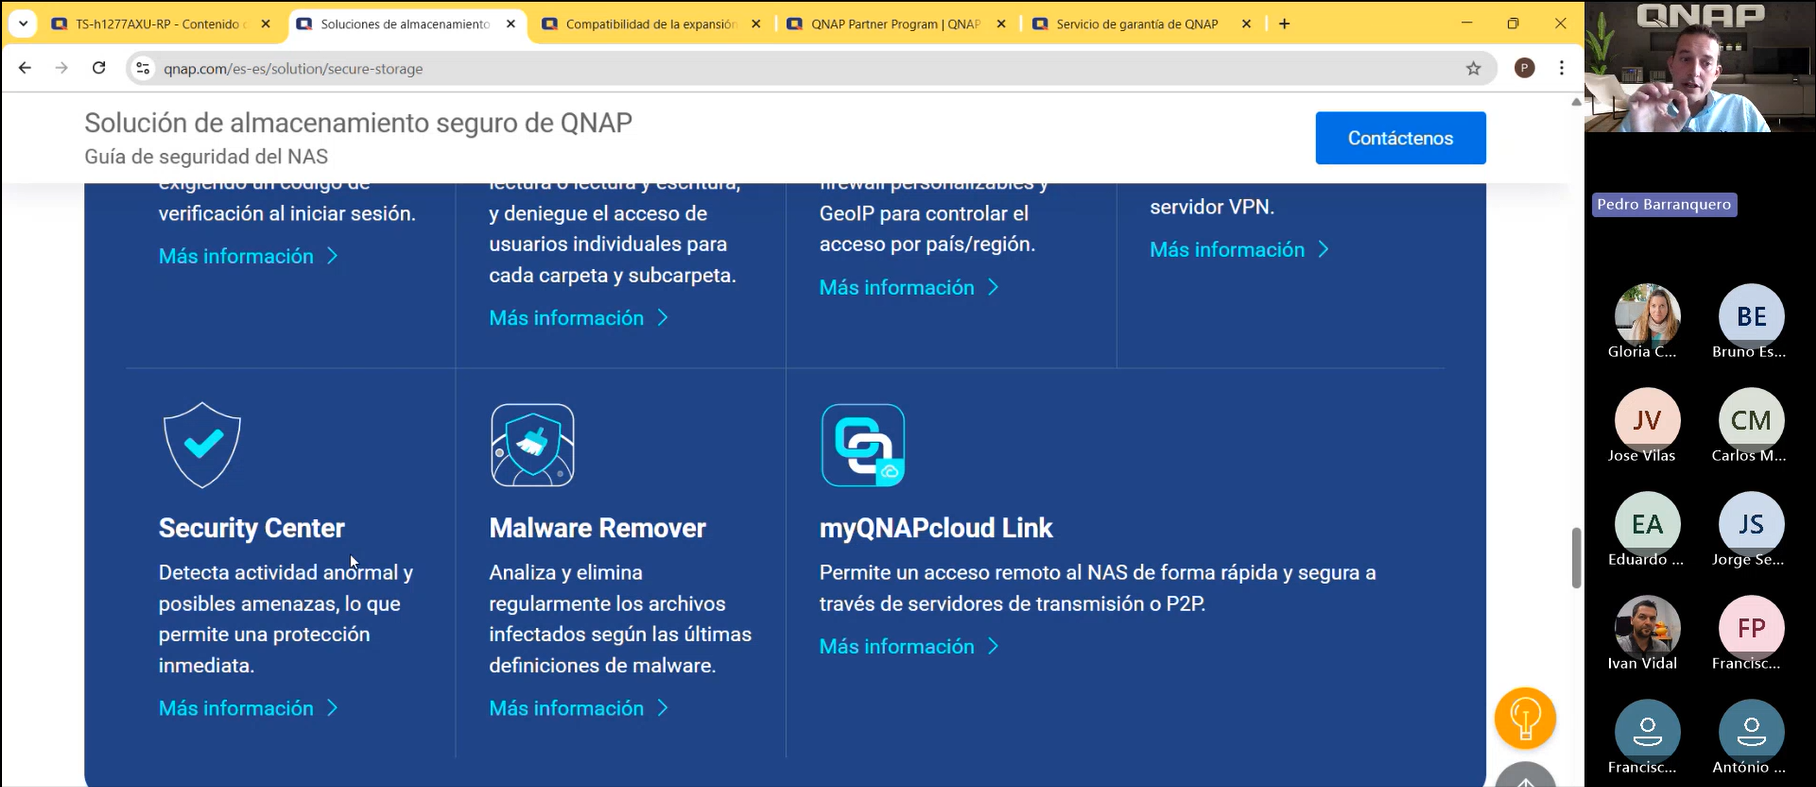Select the Malware Remover heading

pyautogui.click(x=597, y=528)
